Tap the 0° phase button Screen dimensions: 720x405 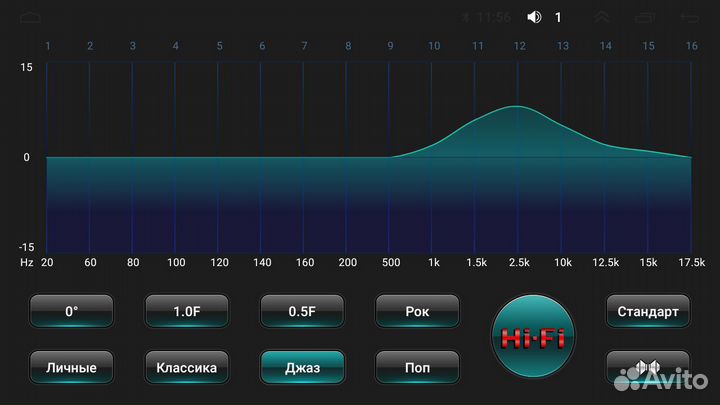tap(71, 311)
